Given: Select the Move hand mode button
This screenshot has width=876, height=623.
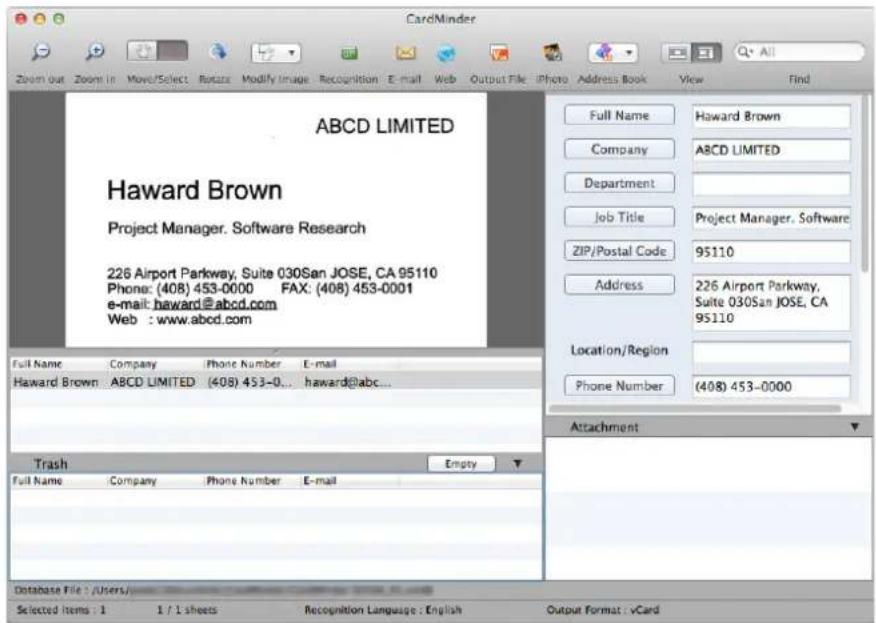Looking at the screenshot, I should [142, 51].
